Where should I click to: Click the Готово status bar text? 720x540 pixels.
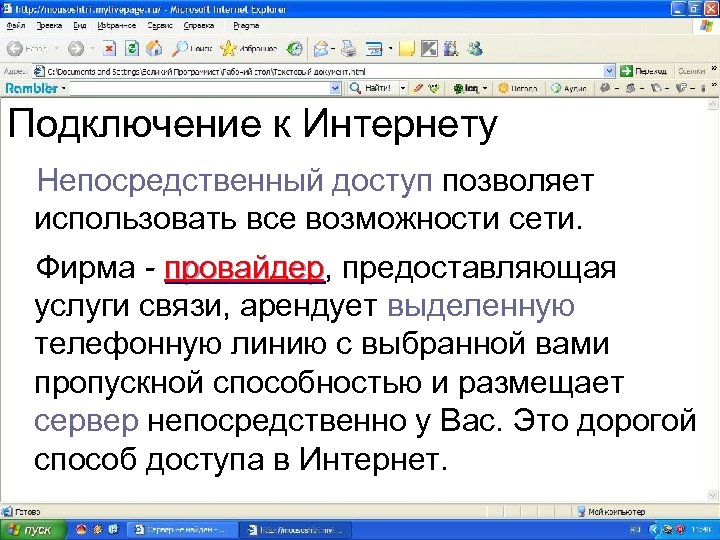(28, 511)
